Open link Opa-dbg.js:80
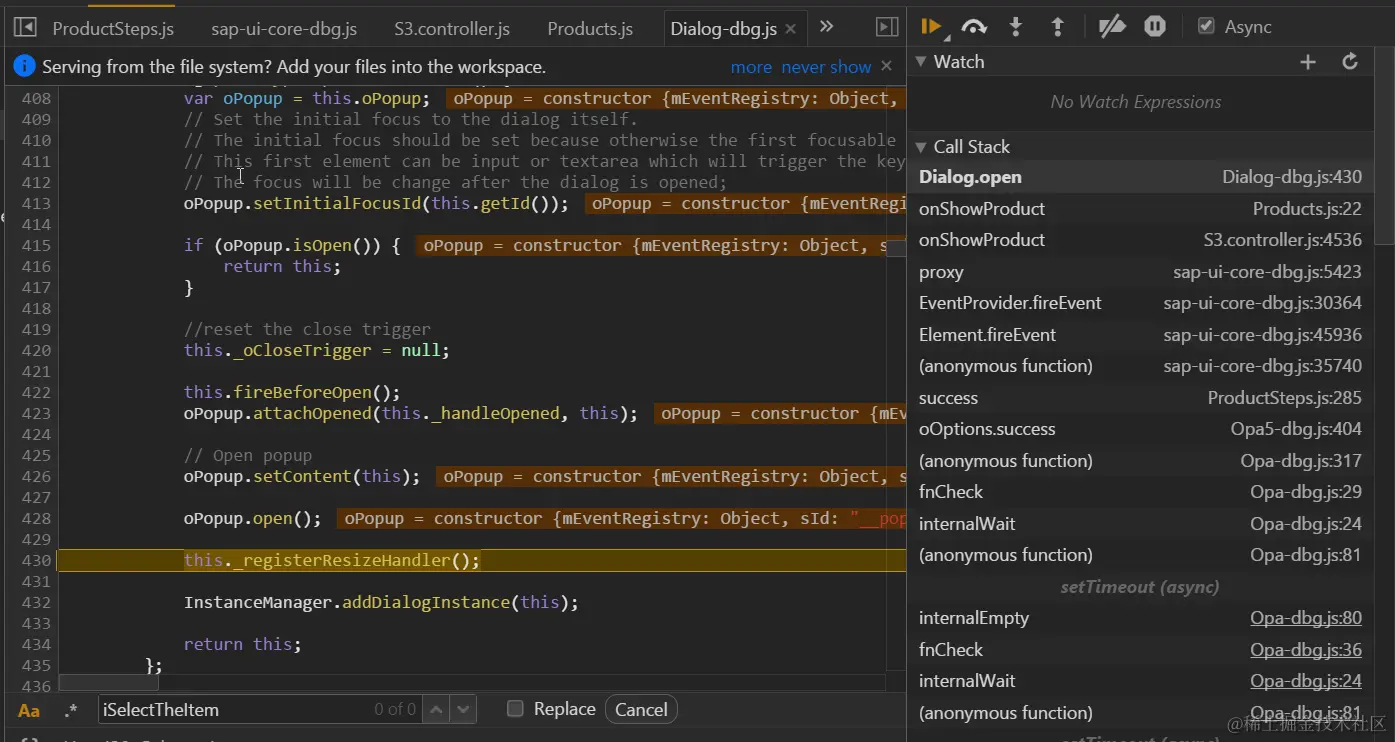This screenshot has height=742, width=1395. tap(1305, 618)
